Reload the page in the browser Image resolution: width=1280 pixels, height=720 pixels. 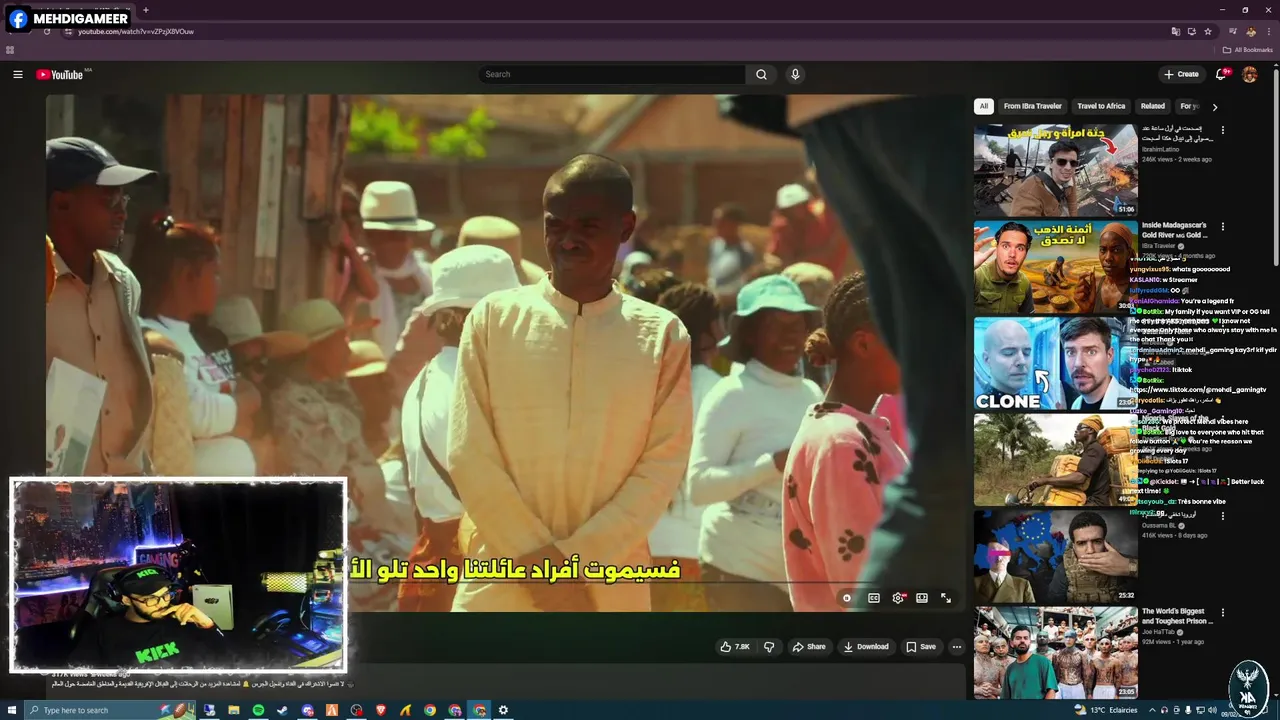(x=46, y=31)
